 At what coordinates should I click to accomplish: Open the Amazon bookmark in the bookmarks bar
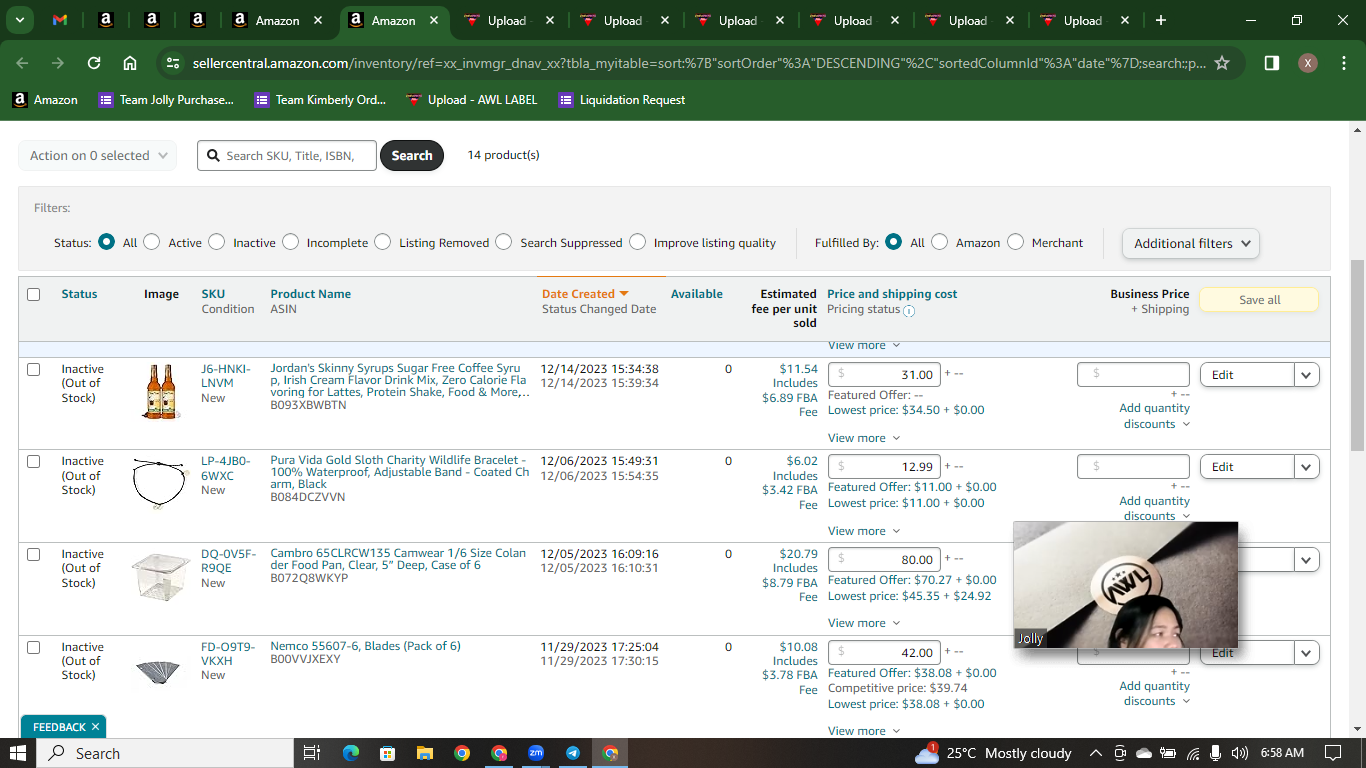tap(45, 100)
